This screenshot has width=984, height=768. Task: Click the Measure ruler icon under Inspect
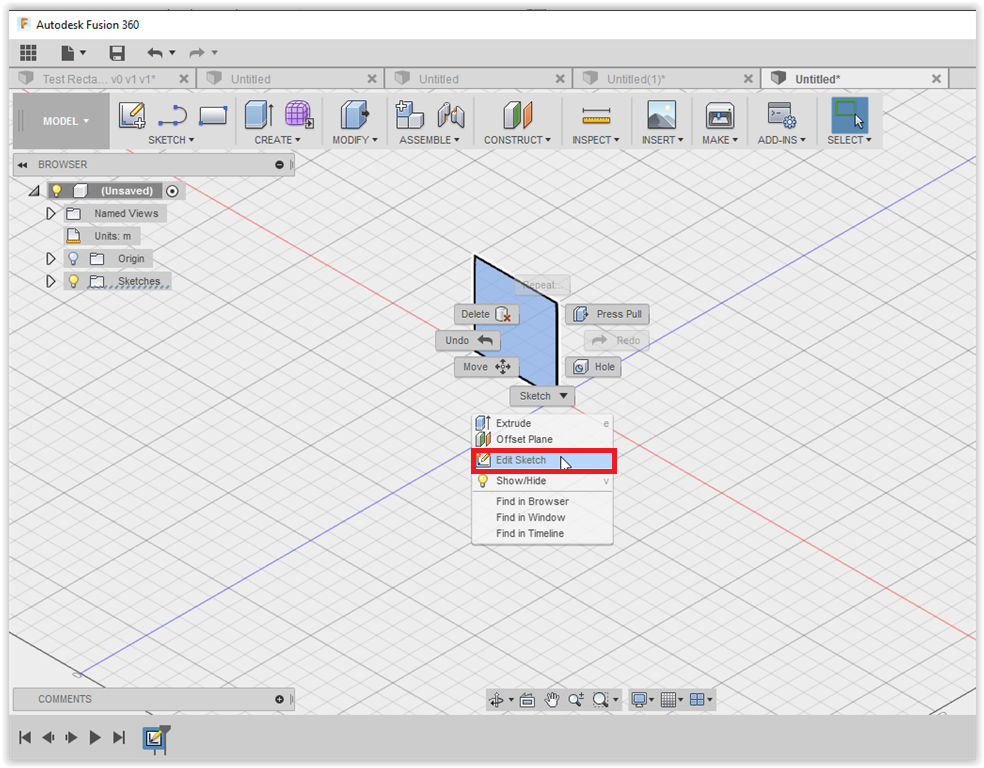(x=595, y=115)
